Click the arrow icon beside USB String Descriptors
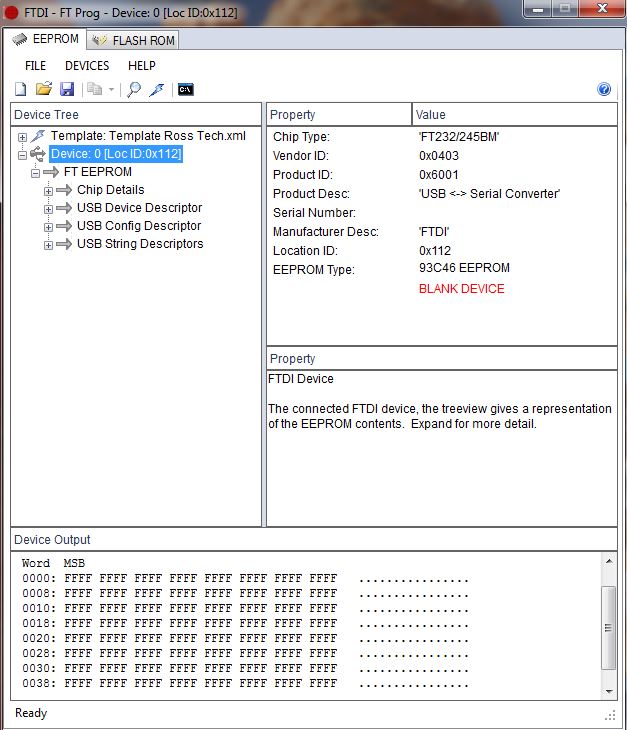The height and width of the screenshot is (730, 627). [x=64, y=244]
